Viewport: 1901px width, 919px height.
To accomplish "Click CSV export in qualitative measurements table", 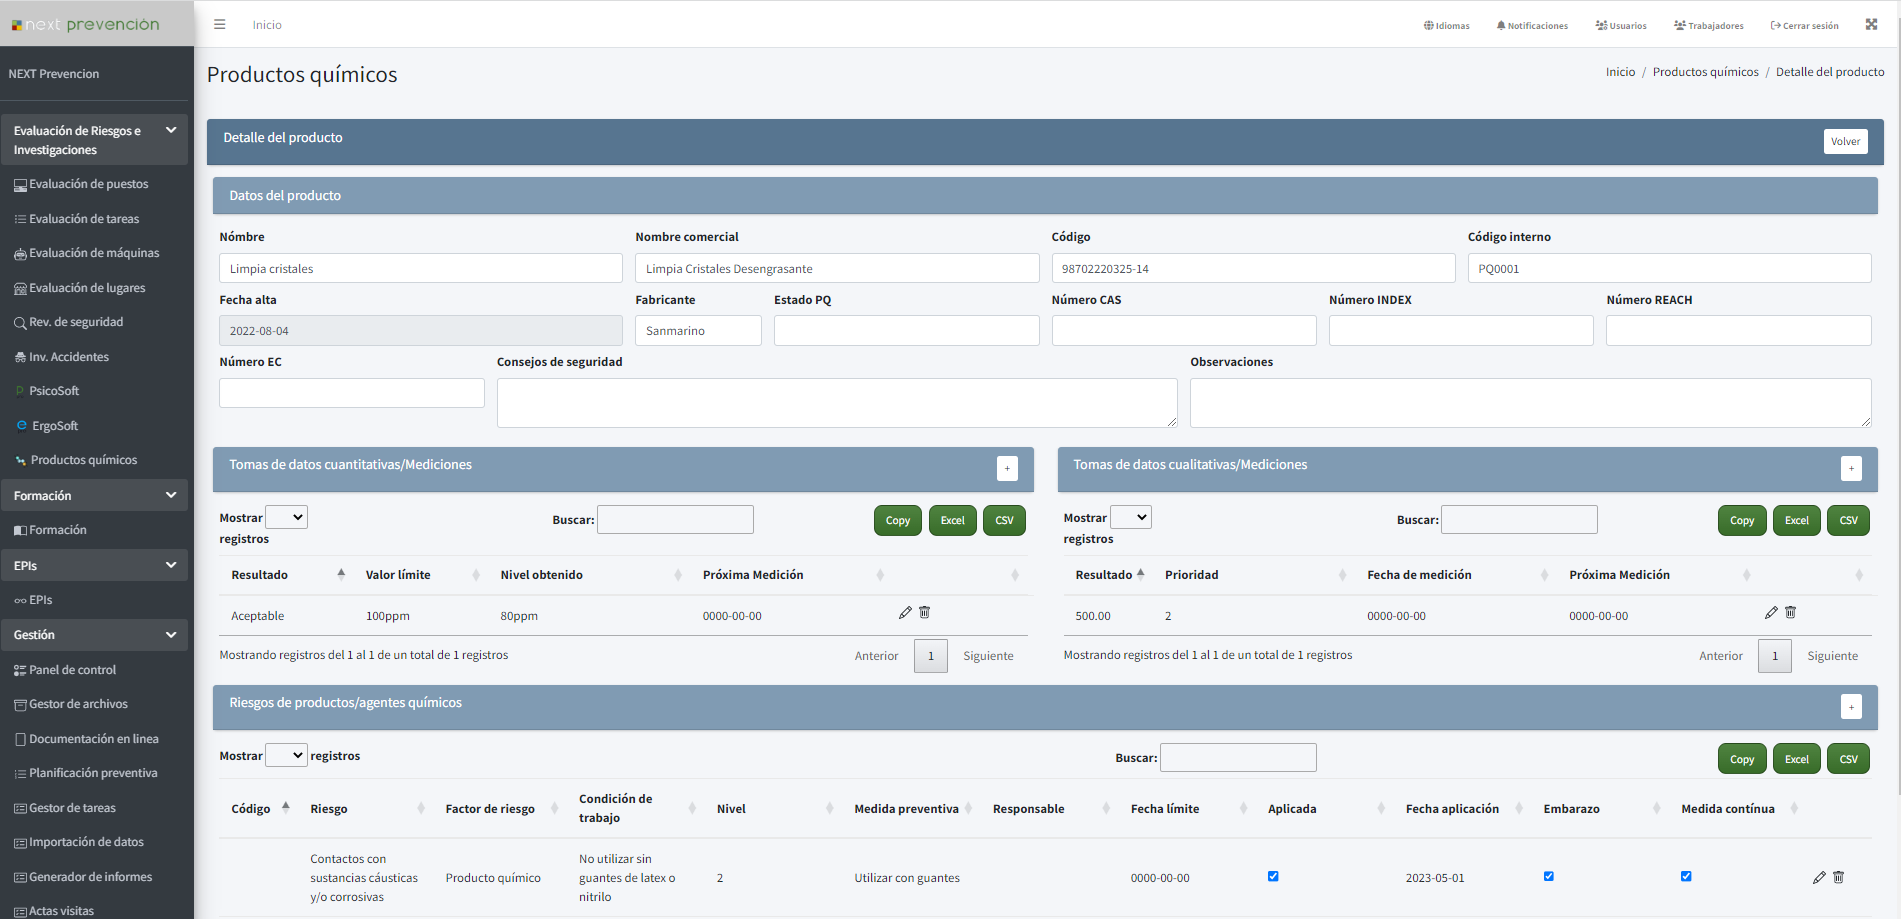I will (x=1848, y=520).
